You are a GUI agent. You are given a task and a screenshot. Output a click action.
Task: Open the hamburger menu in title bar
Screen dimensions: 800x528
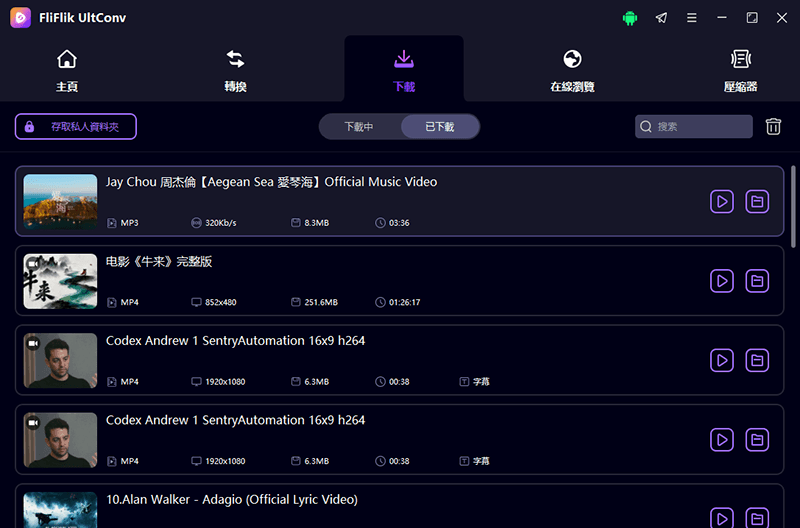click(x=692, y=18)
